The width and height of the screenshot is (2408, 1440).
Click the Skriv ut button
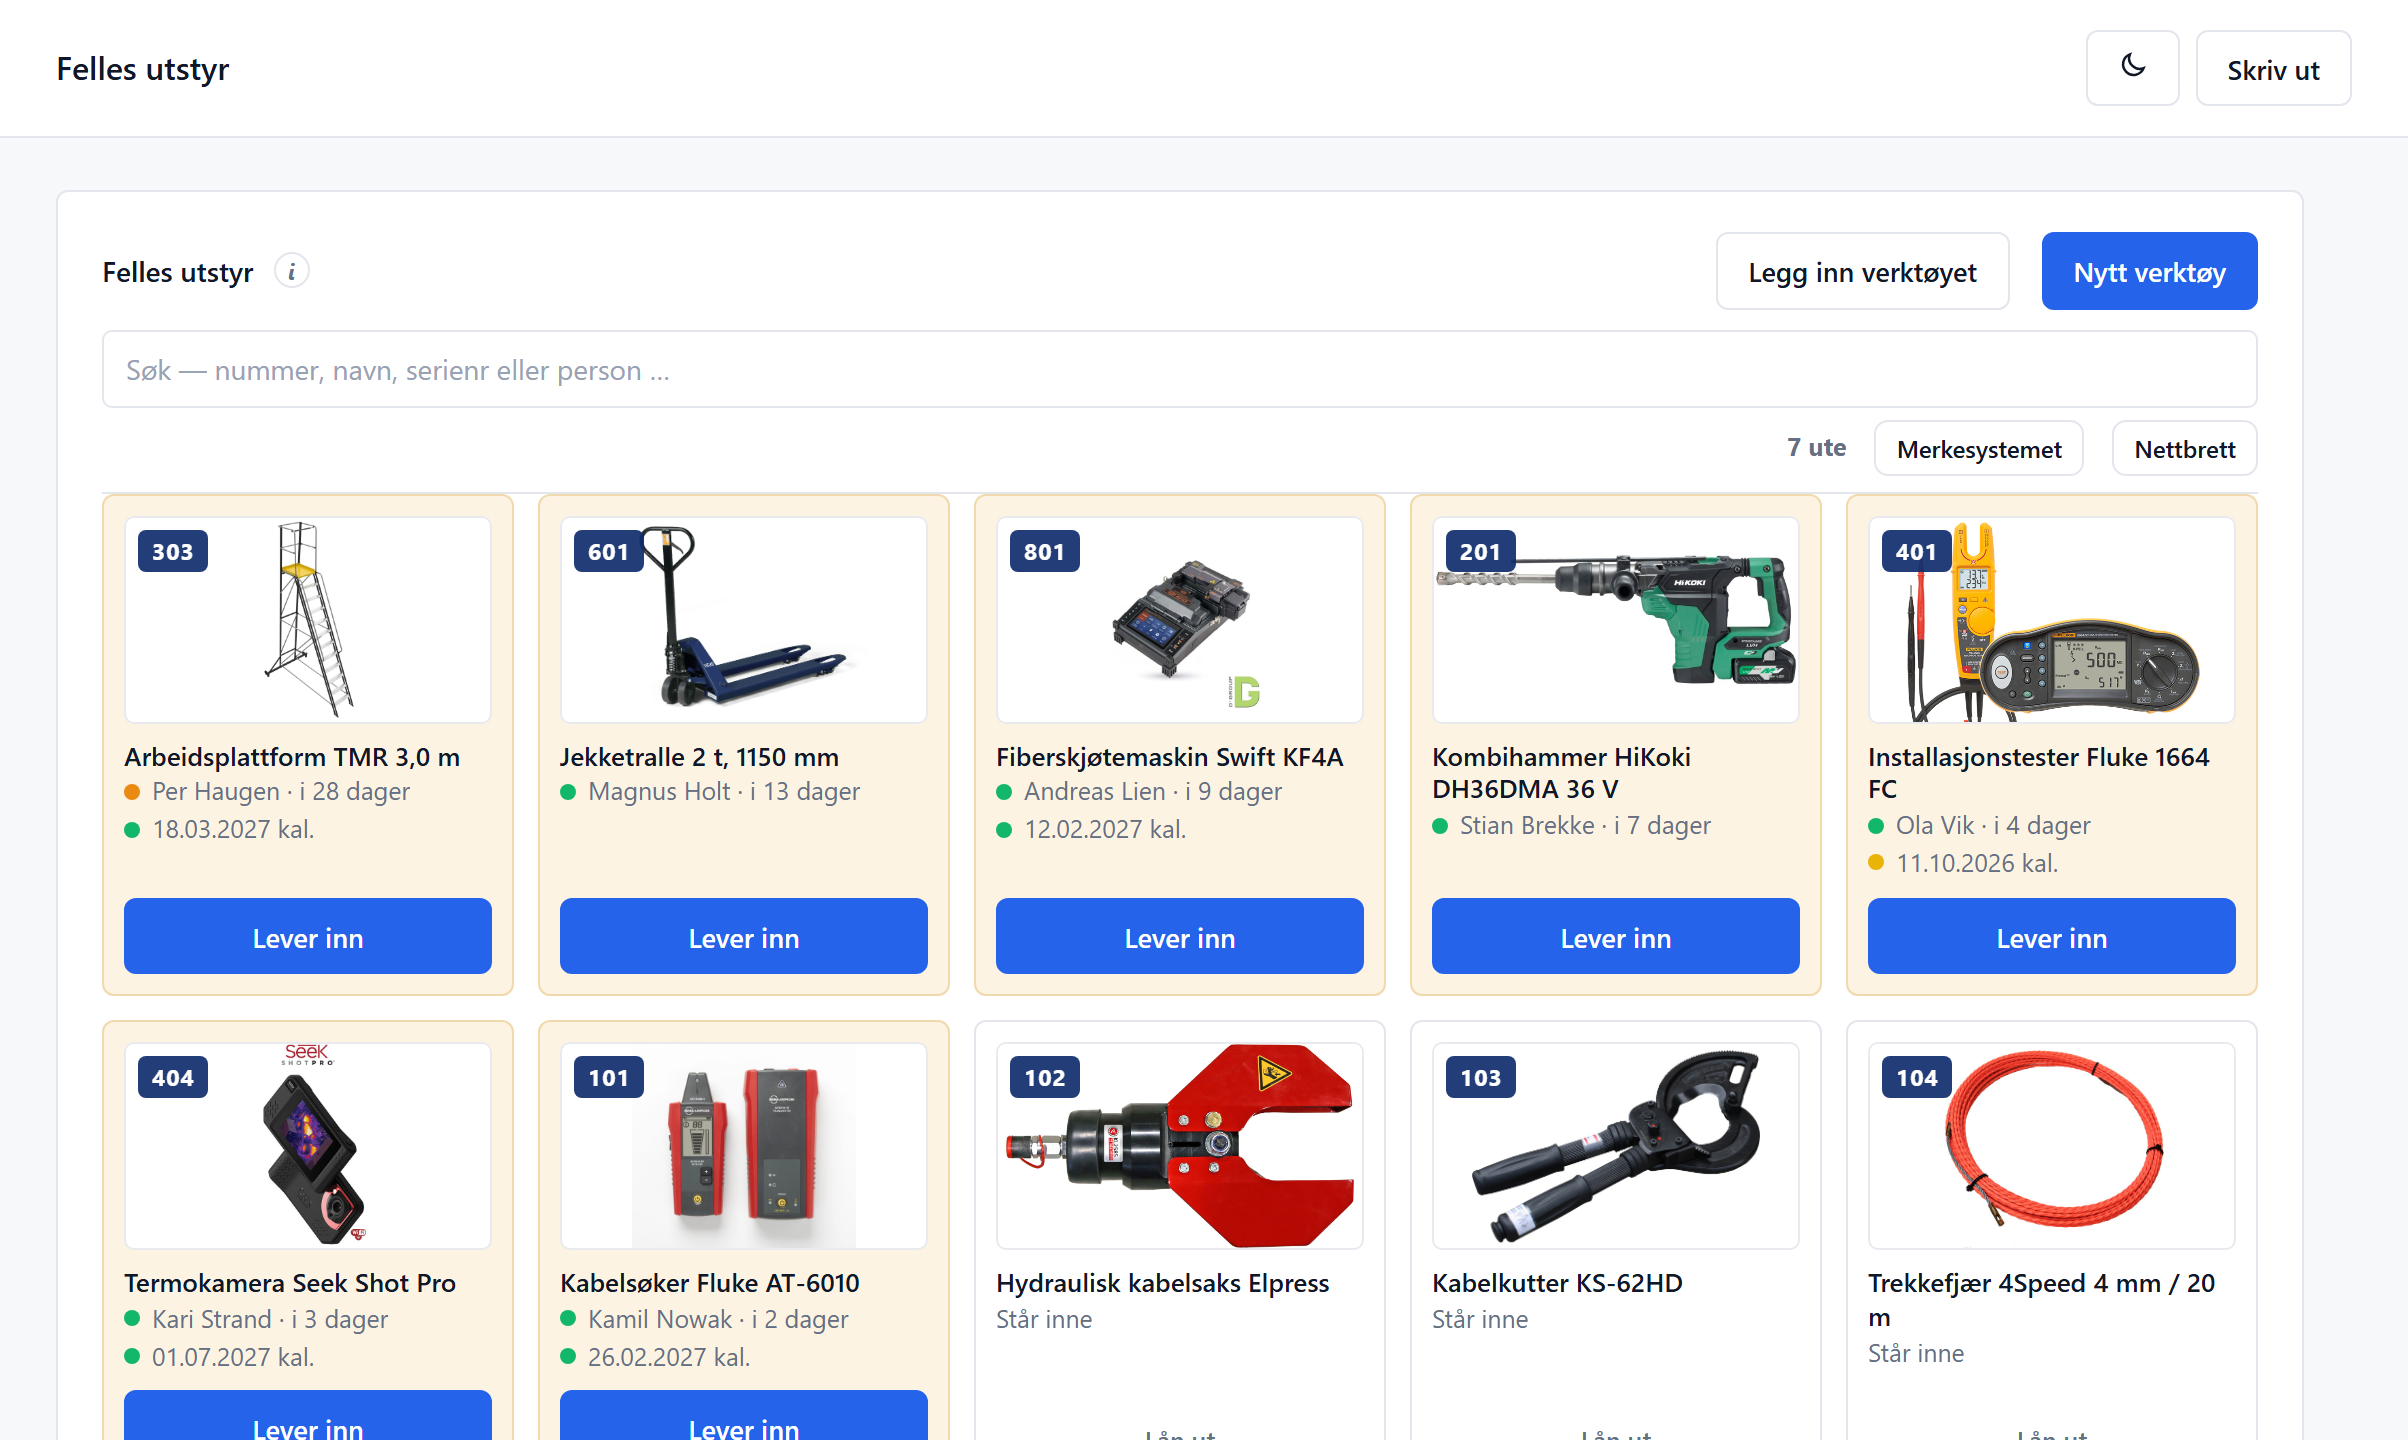point(2273,68)
